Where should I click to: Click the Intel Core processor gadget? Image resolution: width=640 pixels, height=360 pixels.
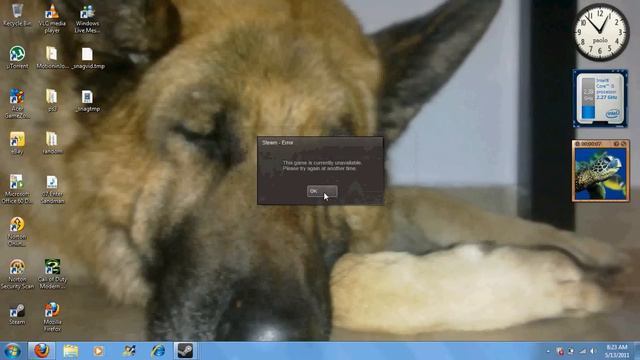coord(600,98)
